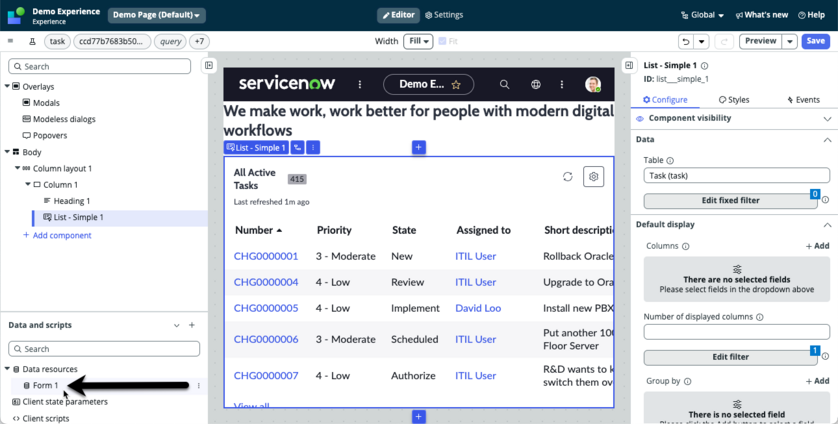Image resolution: width=838 pixels, height=424 pixels.
Task: Click the Save button
Action: pyautogui.click(x=816, y=41)
